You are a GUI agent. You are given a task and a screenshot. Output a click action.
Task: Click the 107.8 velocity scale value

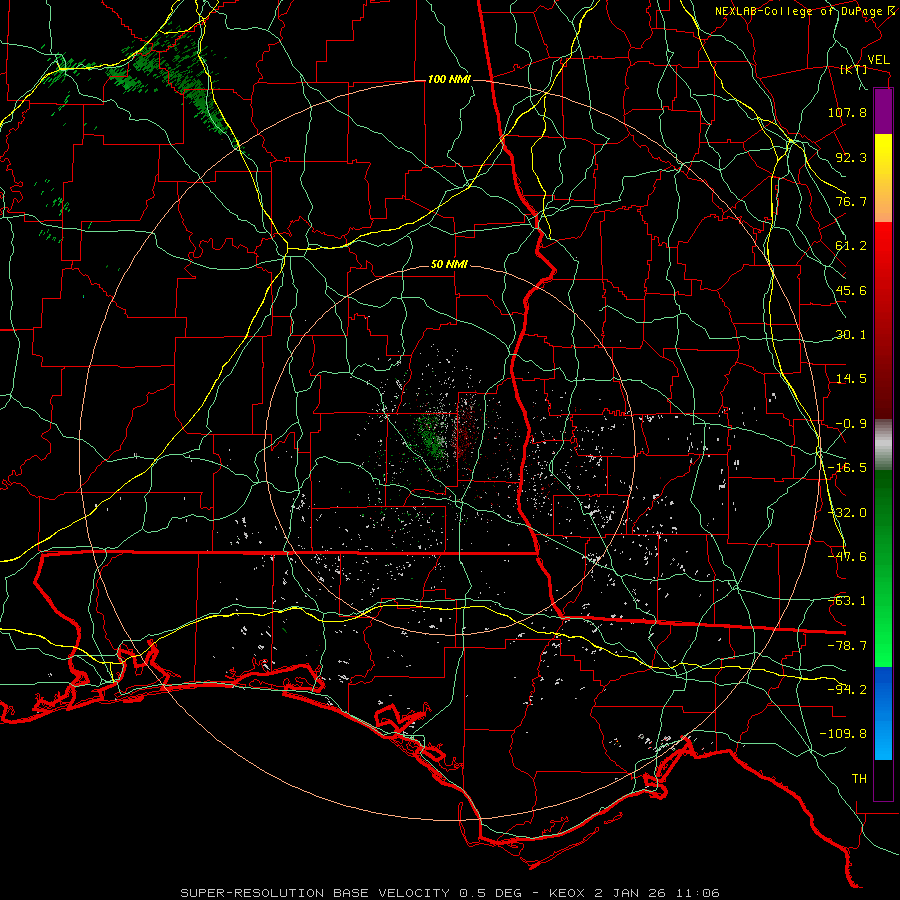coord(847,112)
